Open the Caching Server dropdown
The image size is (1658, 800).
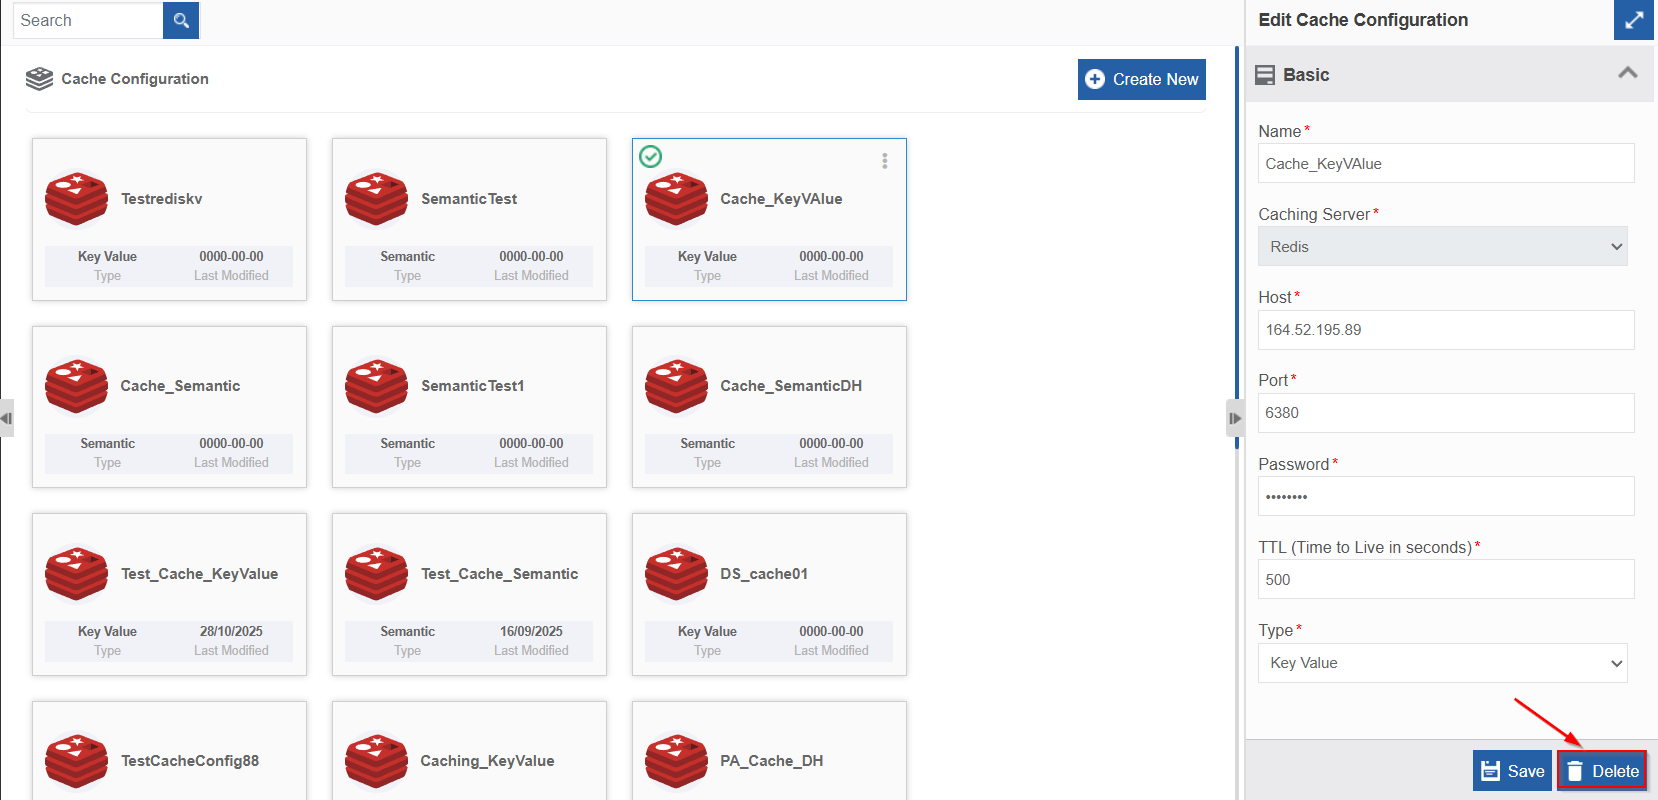1442,247
